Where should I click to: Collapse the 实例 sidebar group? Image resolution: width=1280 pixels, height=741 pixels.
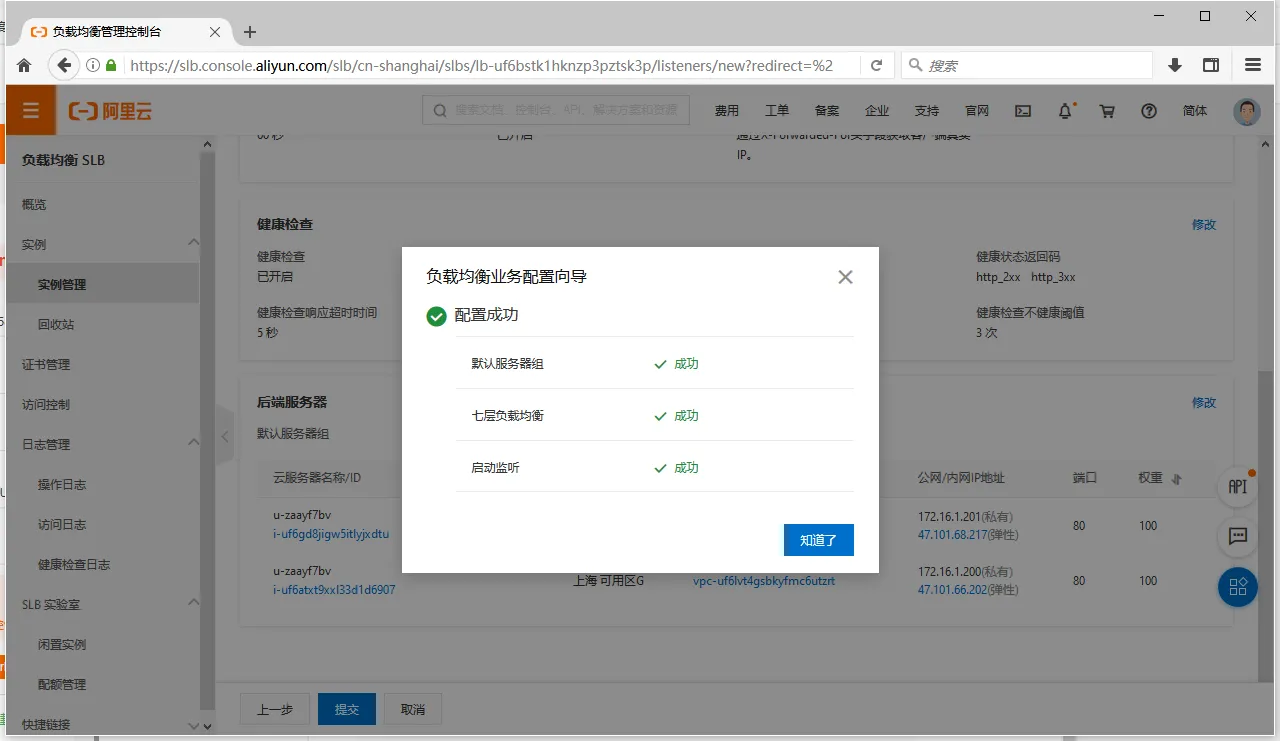click(193, 243)
